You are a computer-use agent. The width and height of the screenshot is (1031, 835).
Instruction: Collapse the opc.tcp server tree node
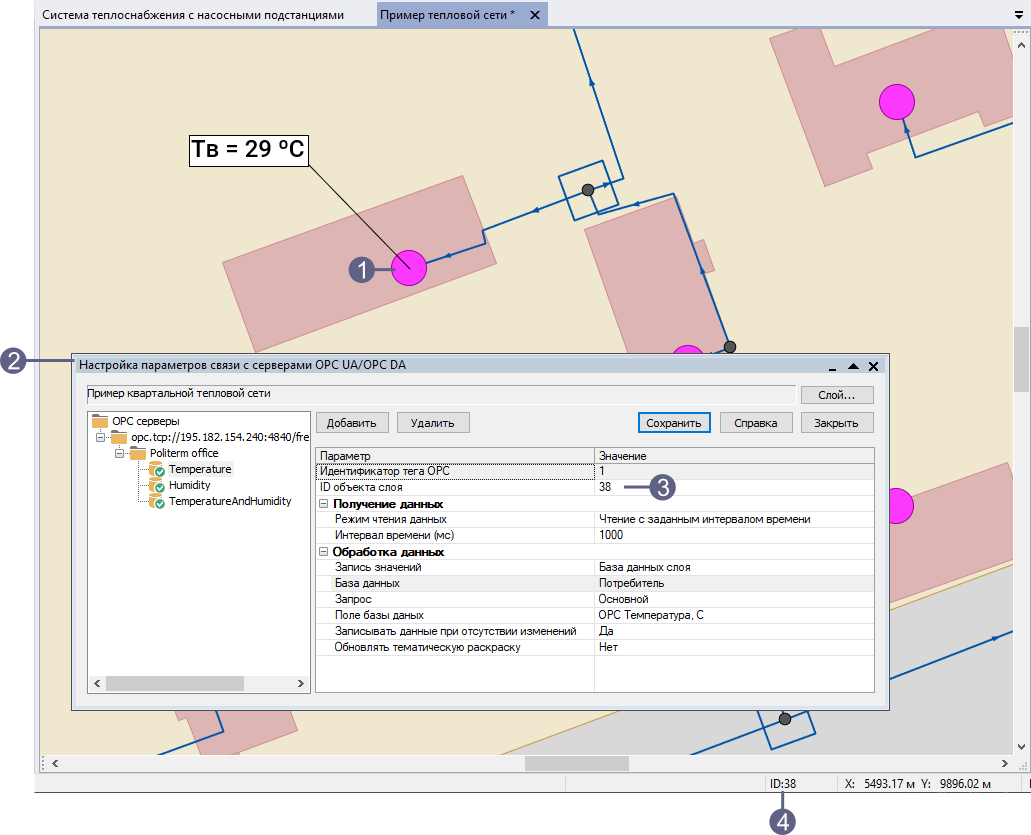coord(101,438)
